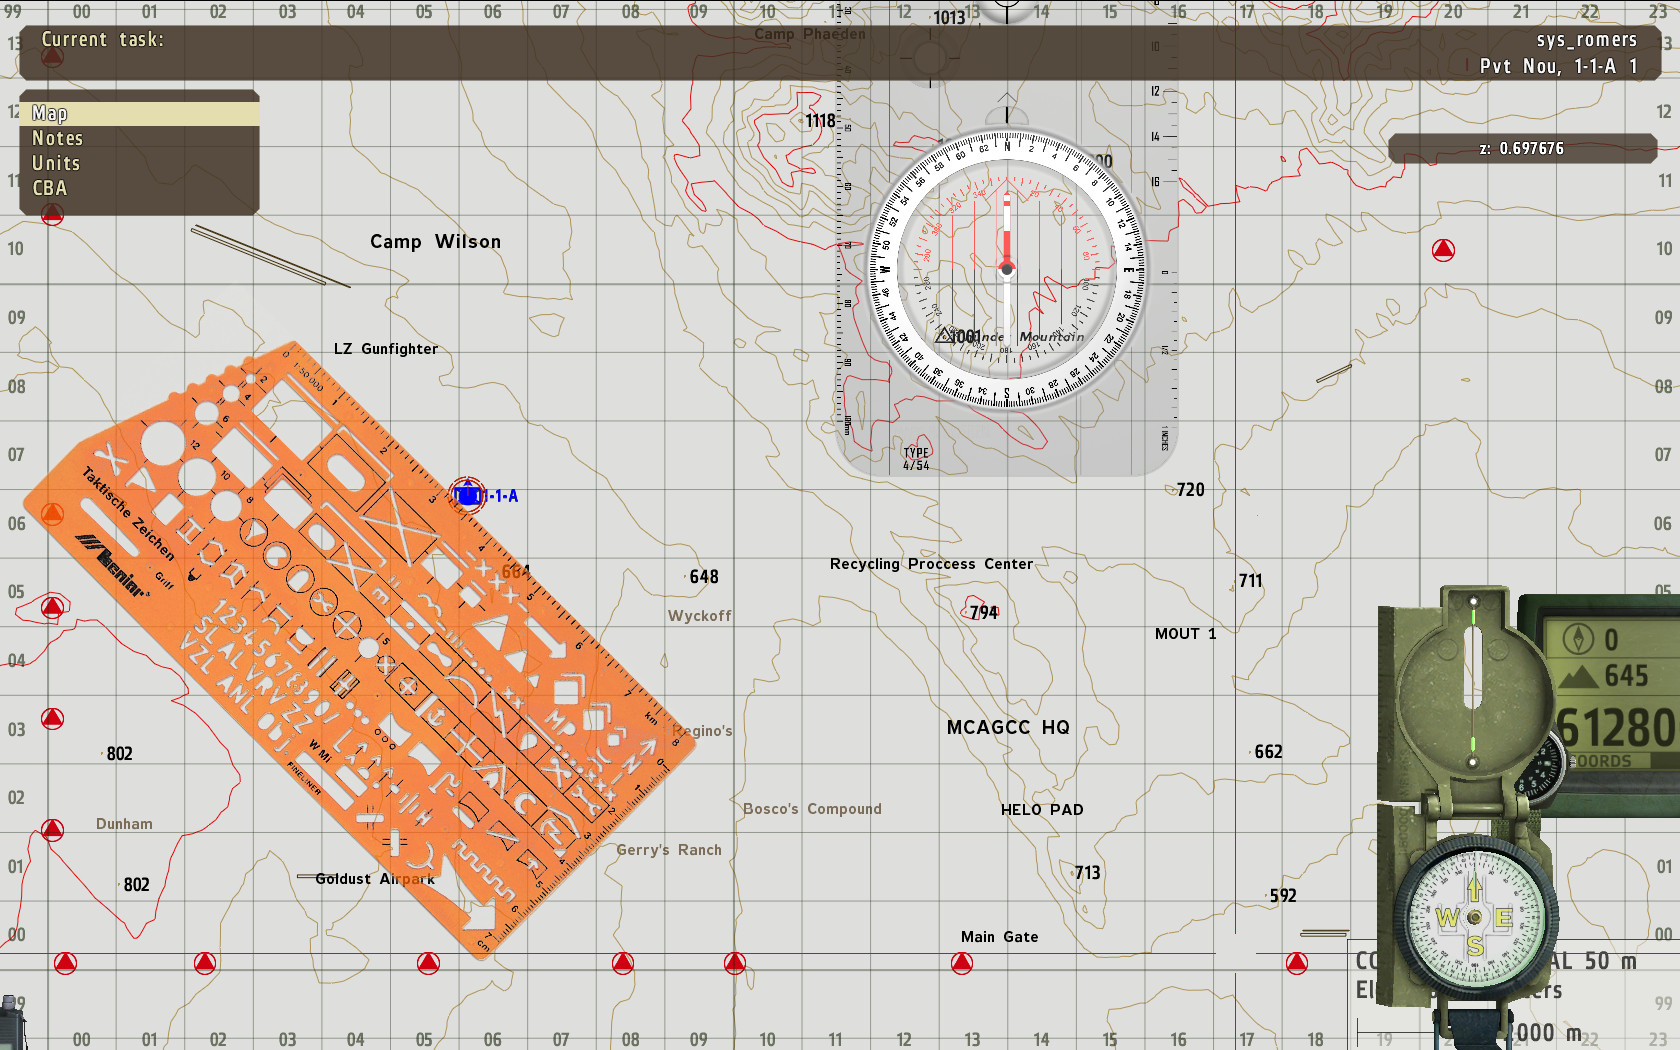Click the red triangle marker east of the baseplate compass
Image resolution: width=1680 pixels, height=1050 pixels.
[1443, 250]
